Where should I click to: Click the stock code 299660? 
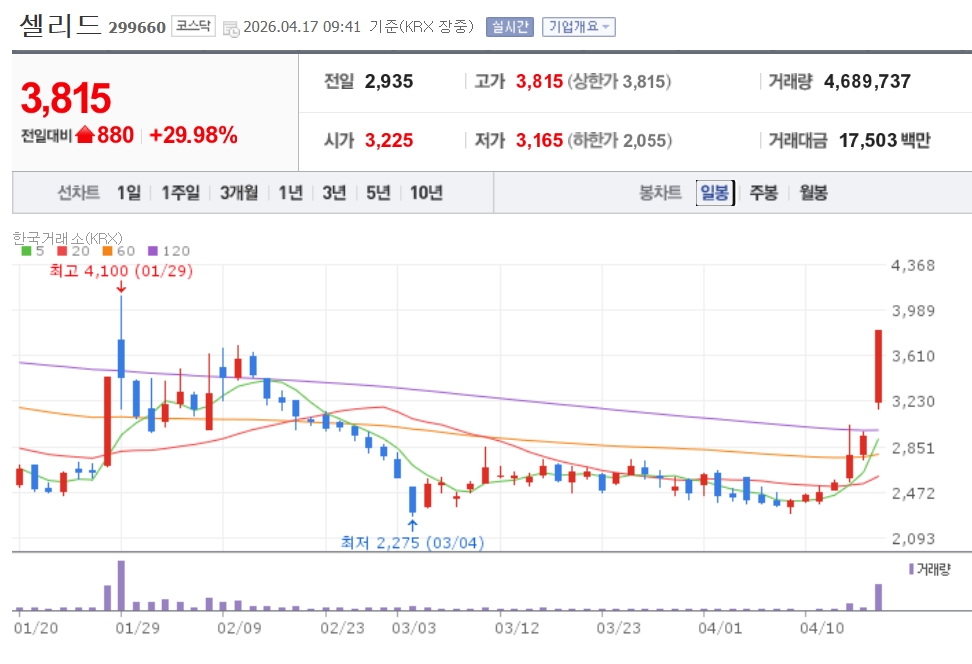click(137, 28)
